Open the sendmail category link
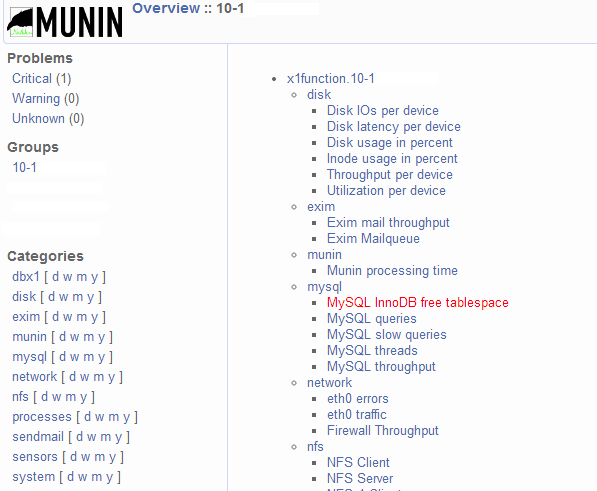Screen dimensions: 597x491 [38, 437]
